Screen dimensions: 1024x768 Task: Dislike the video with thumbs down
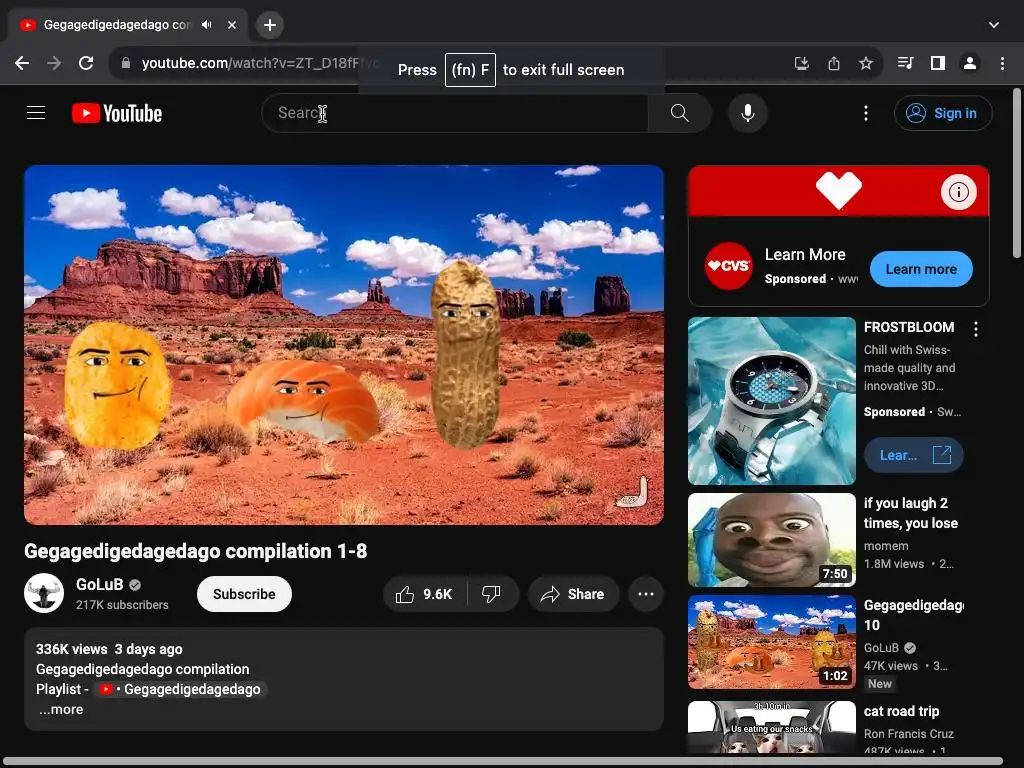click(x=492, y=594)
